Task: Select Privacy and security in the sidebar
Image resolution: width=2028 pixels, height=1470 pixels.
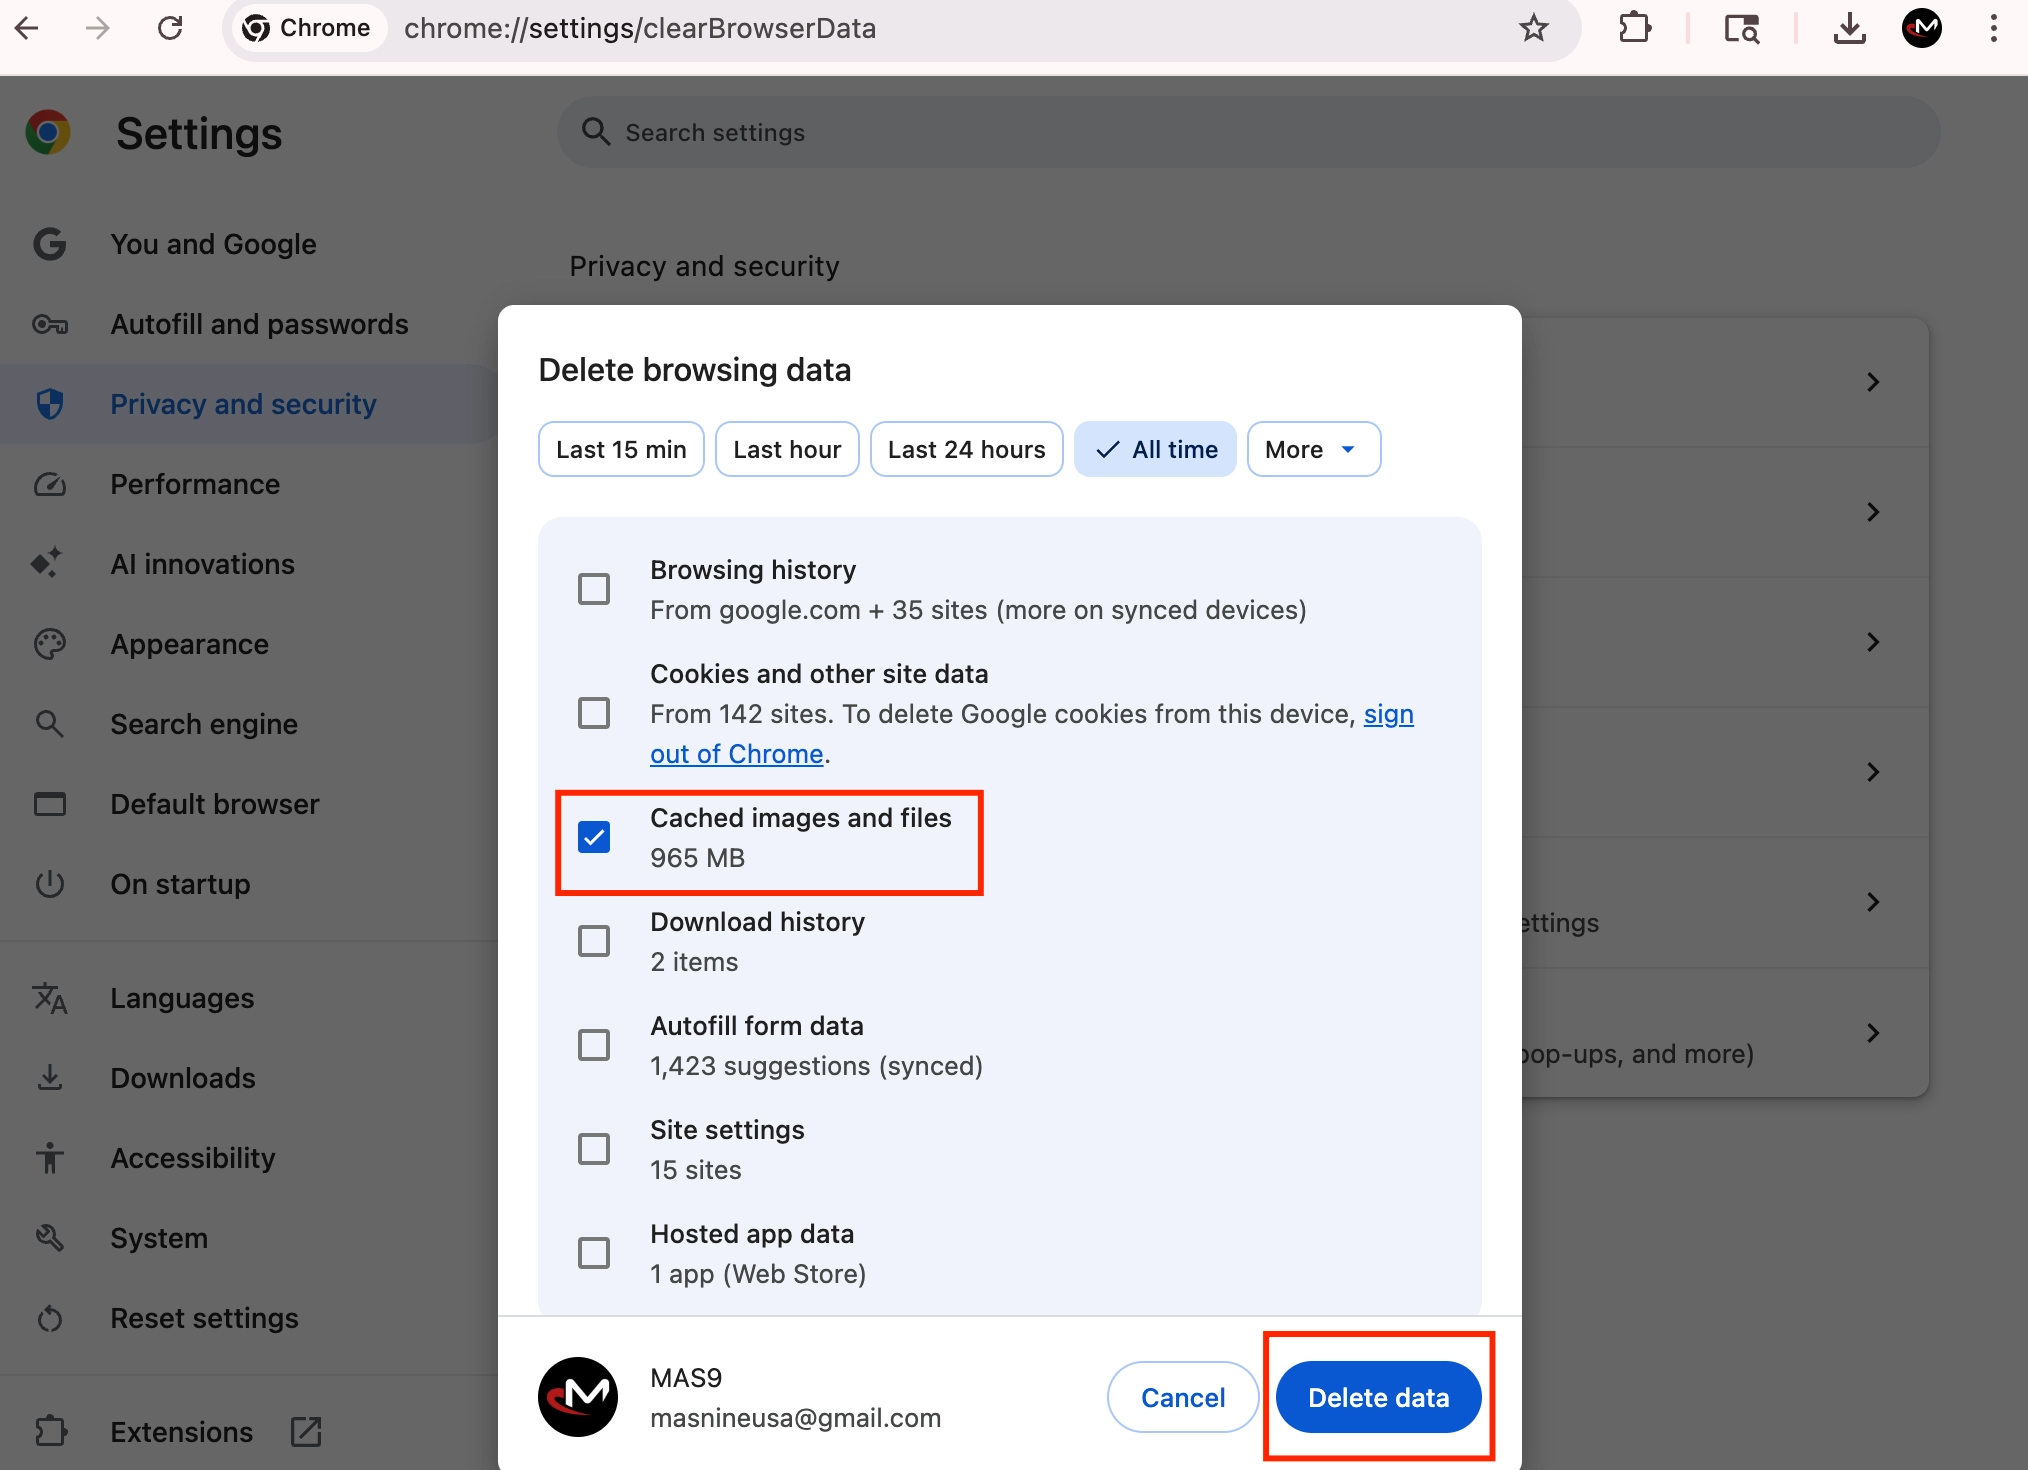Action: 242,403
